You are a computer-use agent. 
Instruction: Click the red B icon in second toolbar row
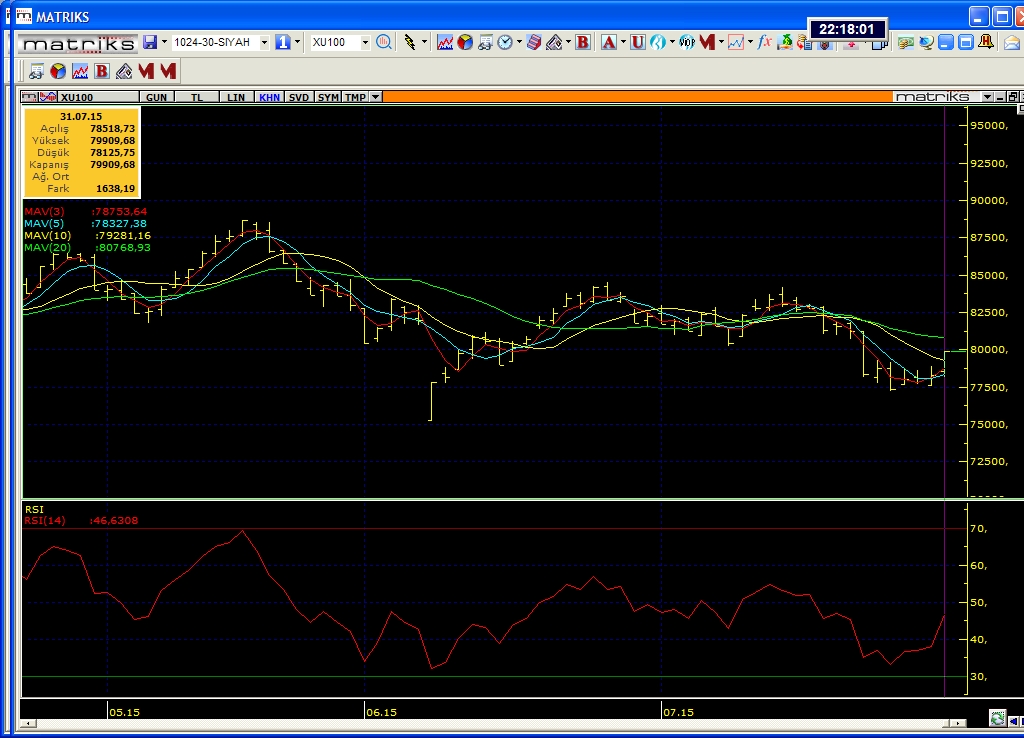tap(102, 71)
